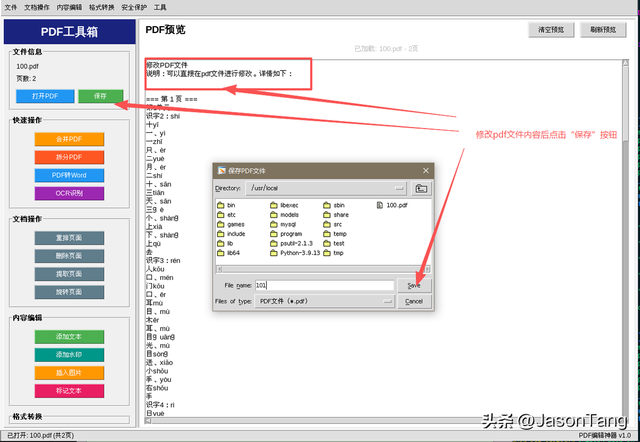Click the '=== 第 1 页 ===' preview line
This screenshot has height=442, width=640.
(x=172, y=99)
